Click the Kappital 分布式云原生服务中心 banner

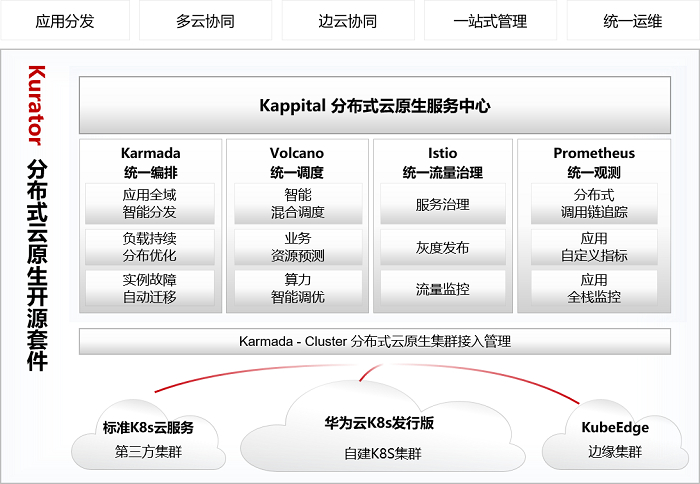click(x=375, y=105)
